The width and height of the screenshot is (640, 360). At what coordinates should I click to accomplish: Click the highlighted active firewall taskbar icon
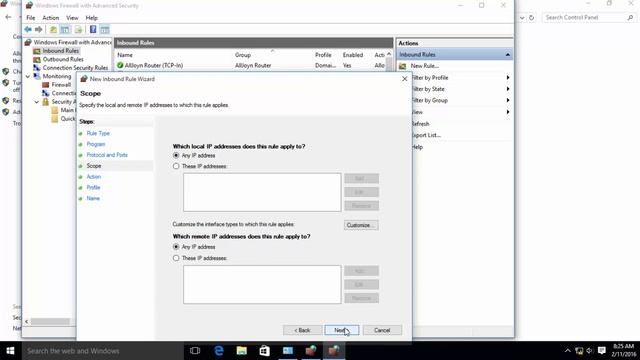coord(334,351)
